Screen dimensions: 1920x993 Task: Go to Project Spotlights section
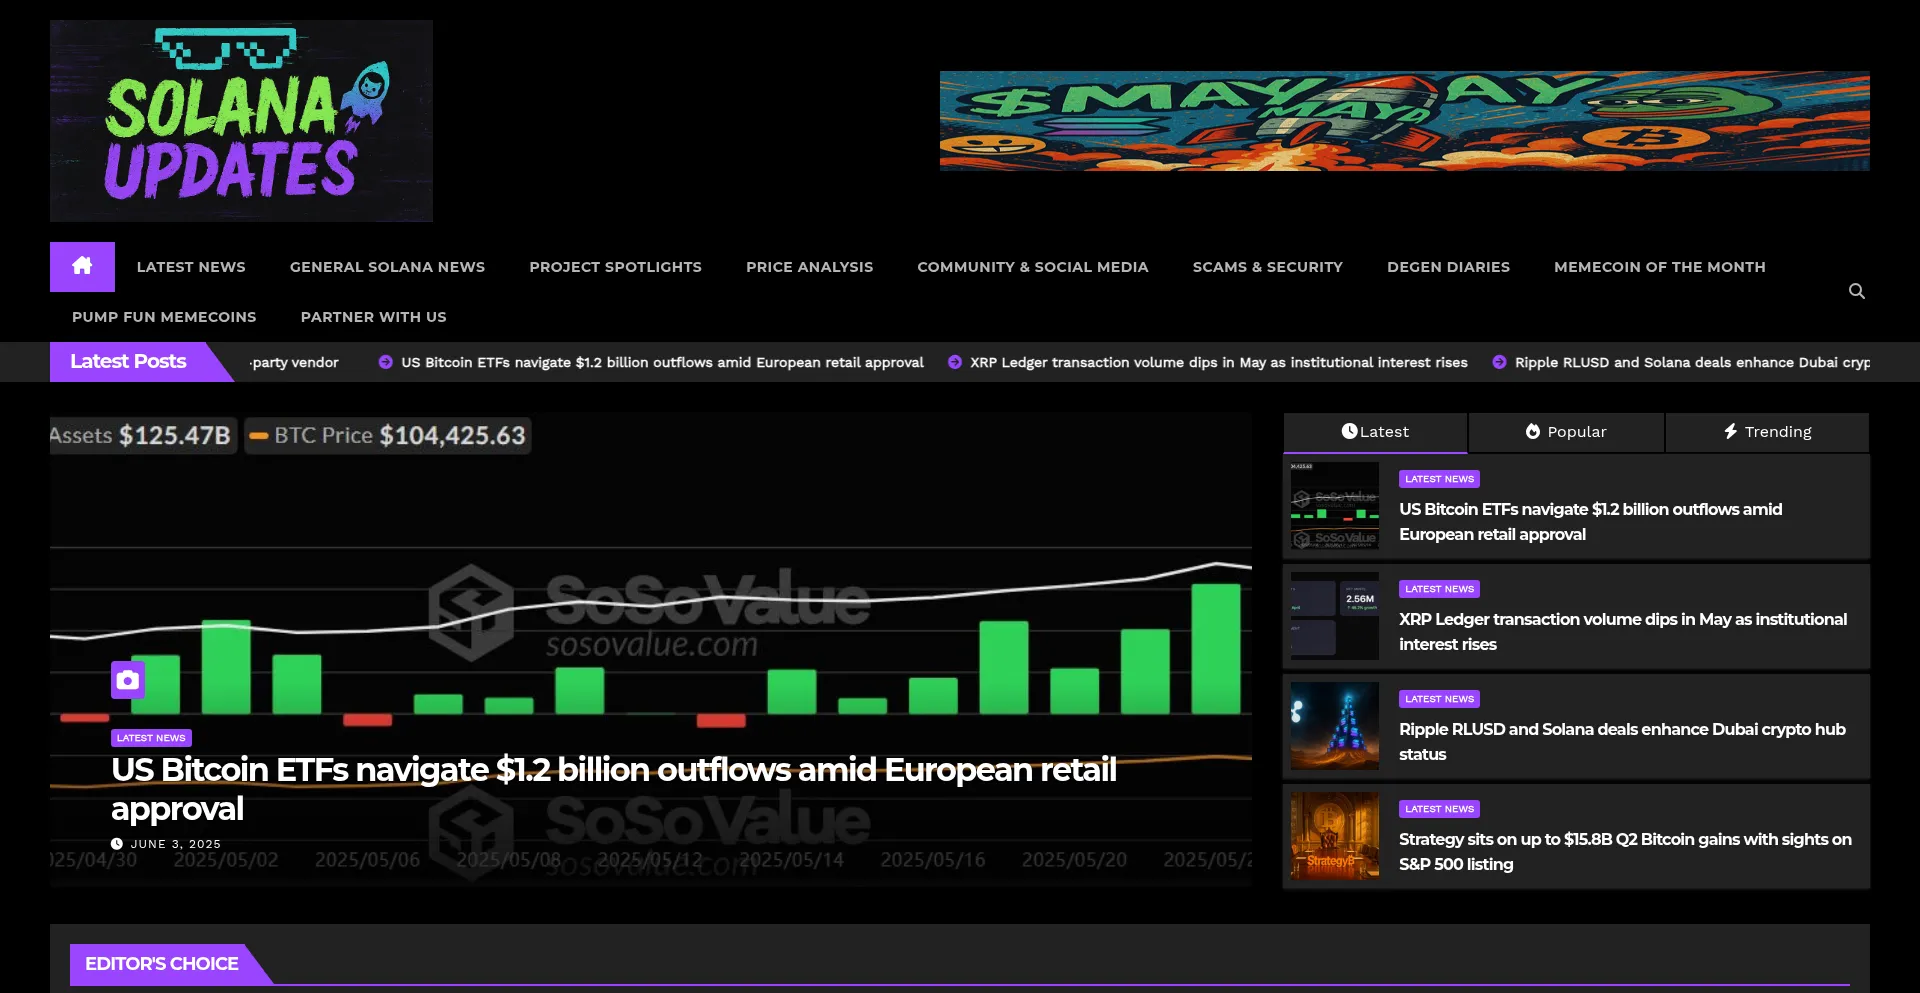click(615, 267)
